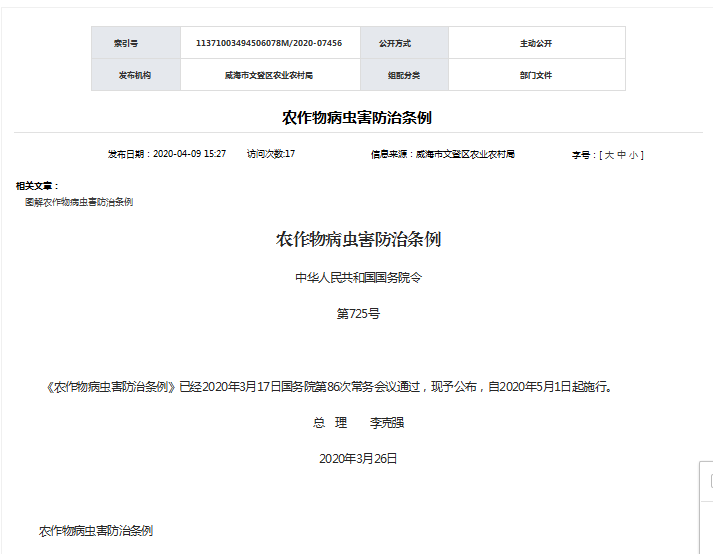Click the 公开方式 header cell
Viewport: 713px width, 554px height.
(x=394, y=43)
